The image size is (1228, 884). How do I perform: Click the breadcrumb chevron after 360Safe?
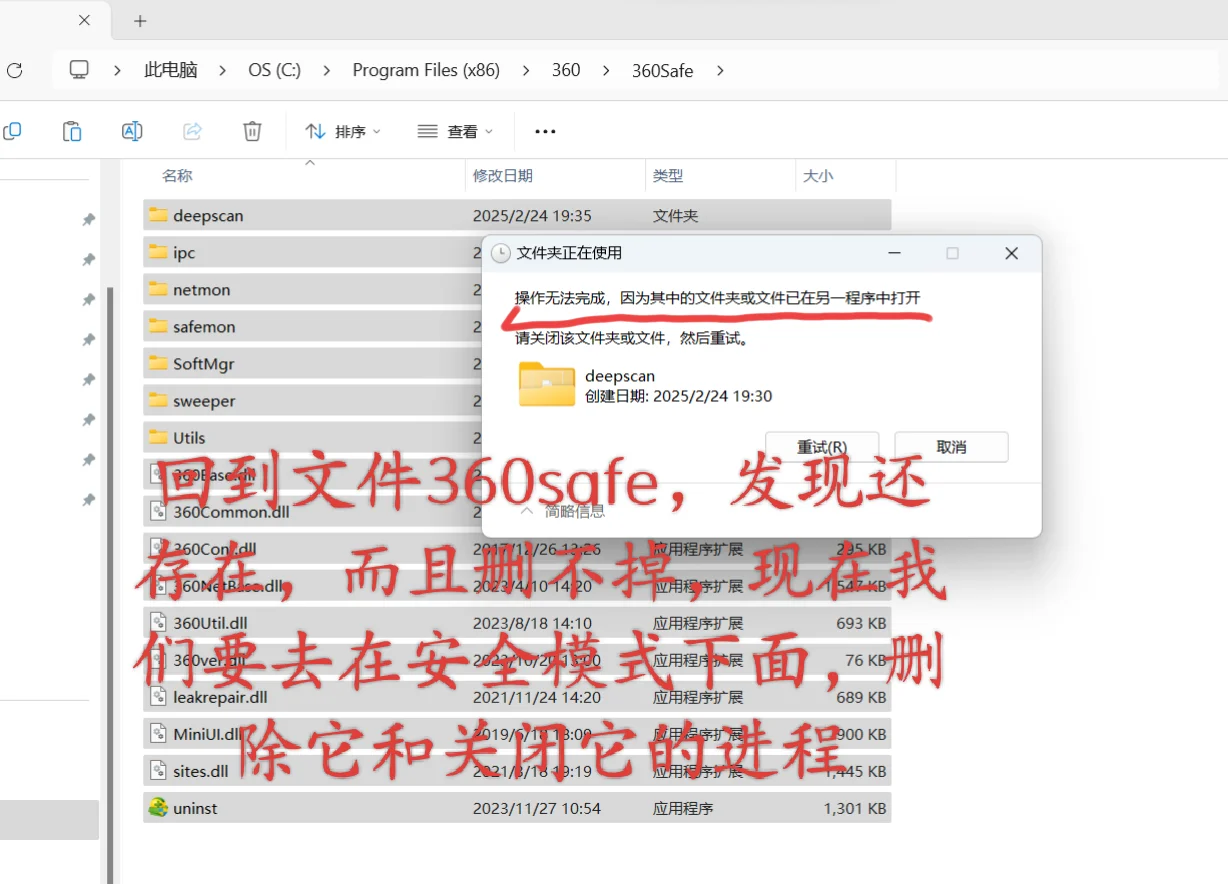tap(719, 70)
